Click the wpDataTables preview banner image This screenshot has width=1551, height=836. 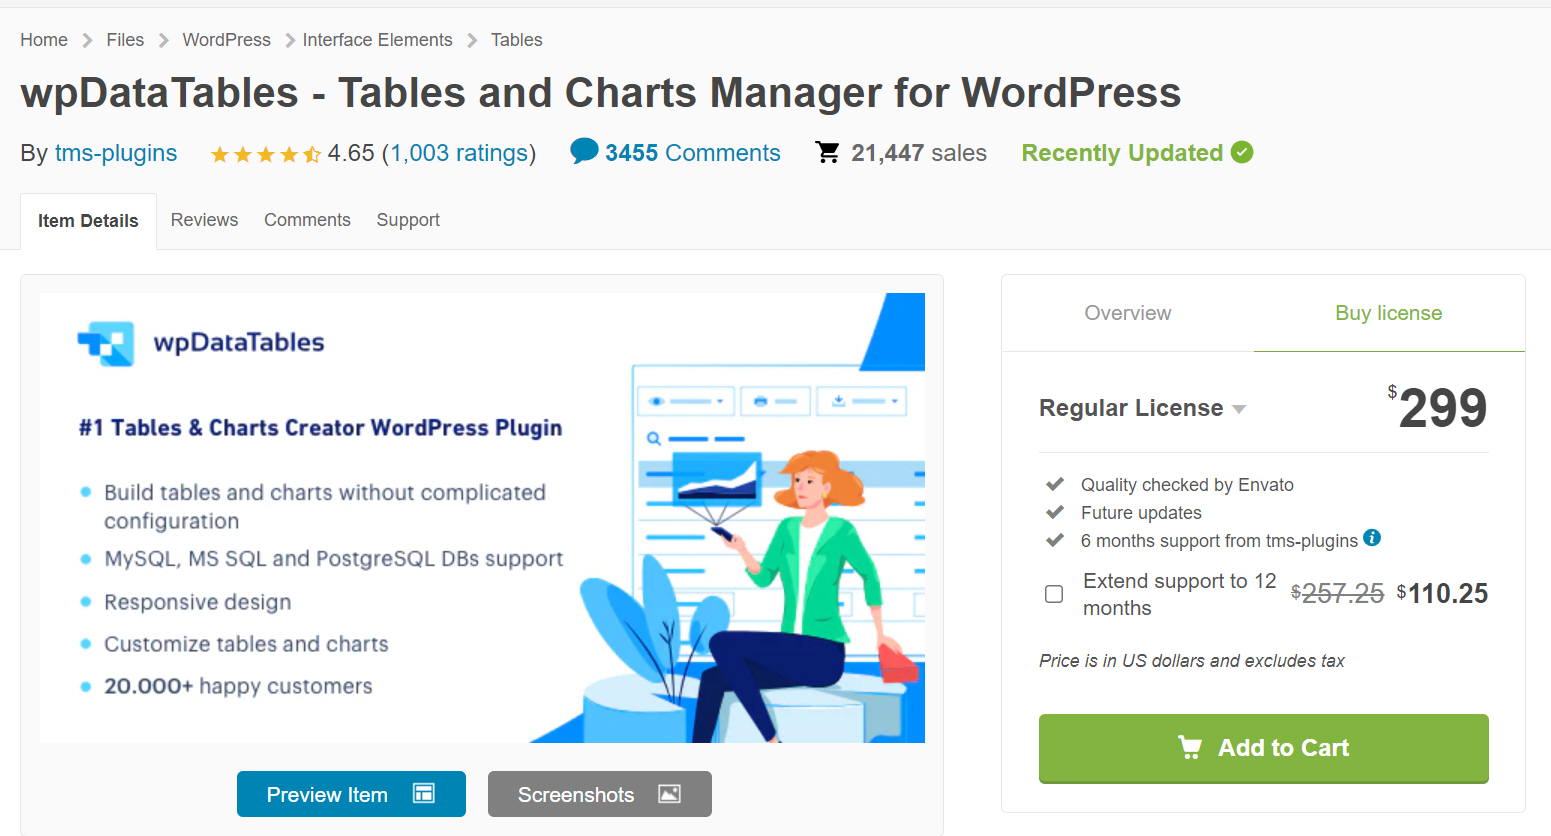click(482, 518)
